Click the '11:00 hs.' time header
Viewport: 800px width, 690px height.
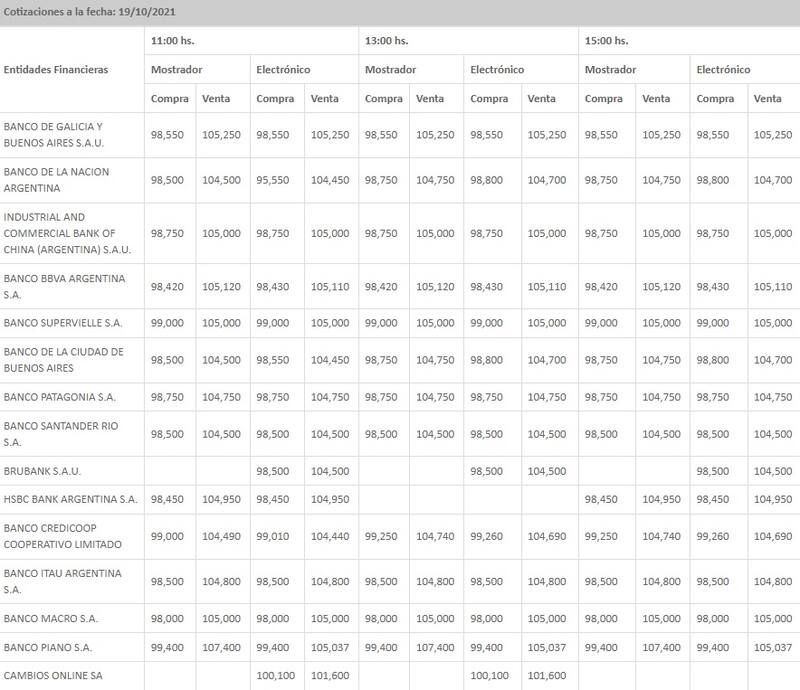tap(174, 41)
